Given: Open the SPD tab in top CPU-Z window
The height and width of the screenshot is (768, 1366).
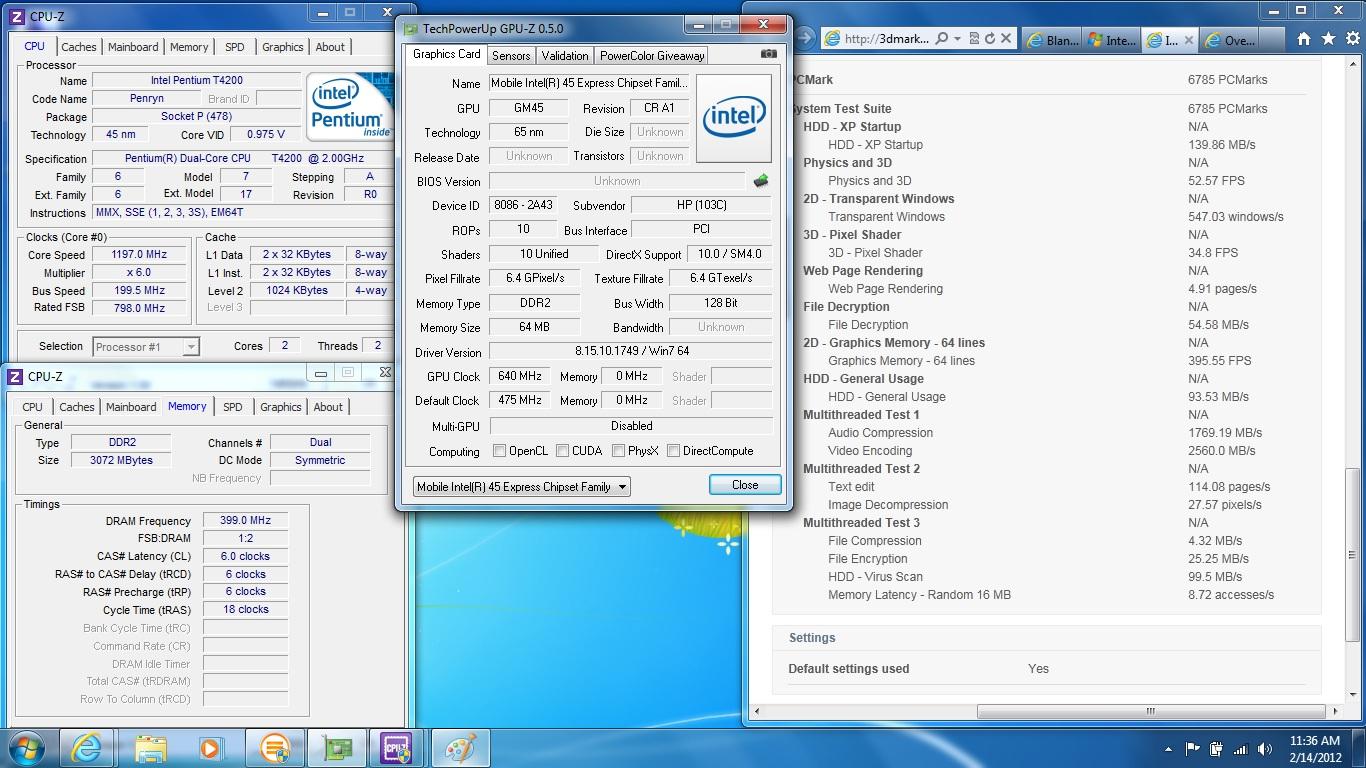Looking at the screenshot, I should coord(235,47).
